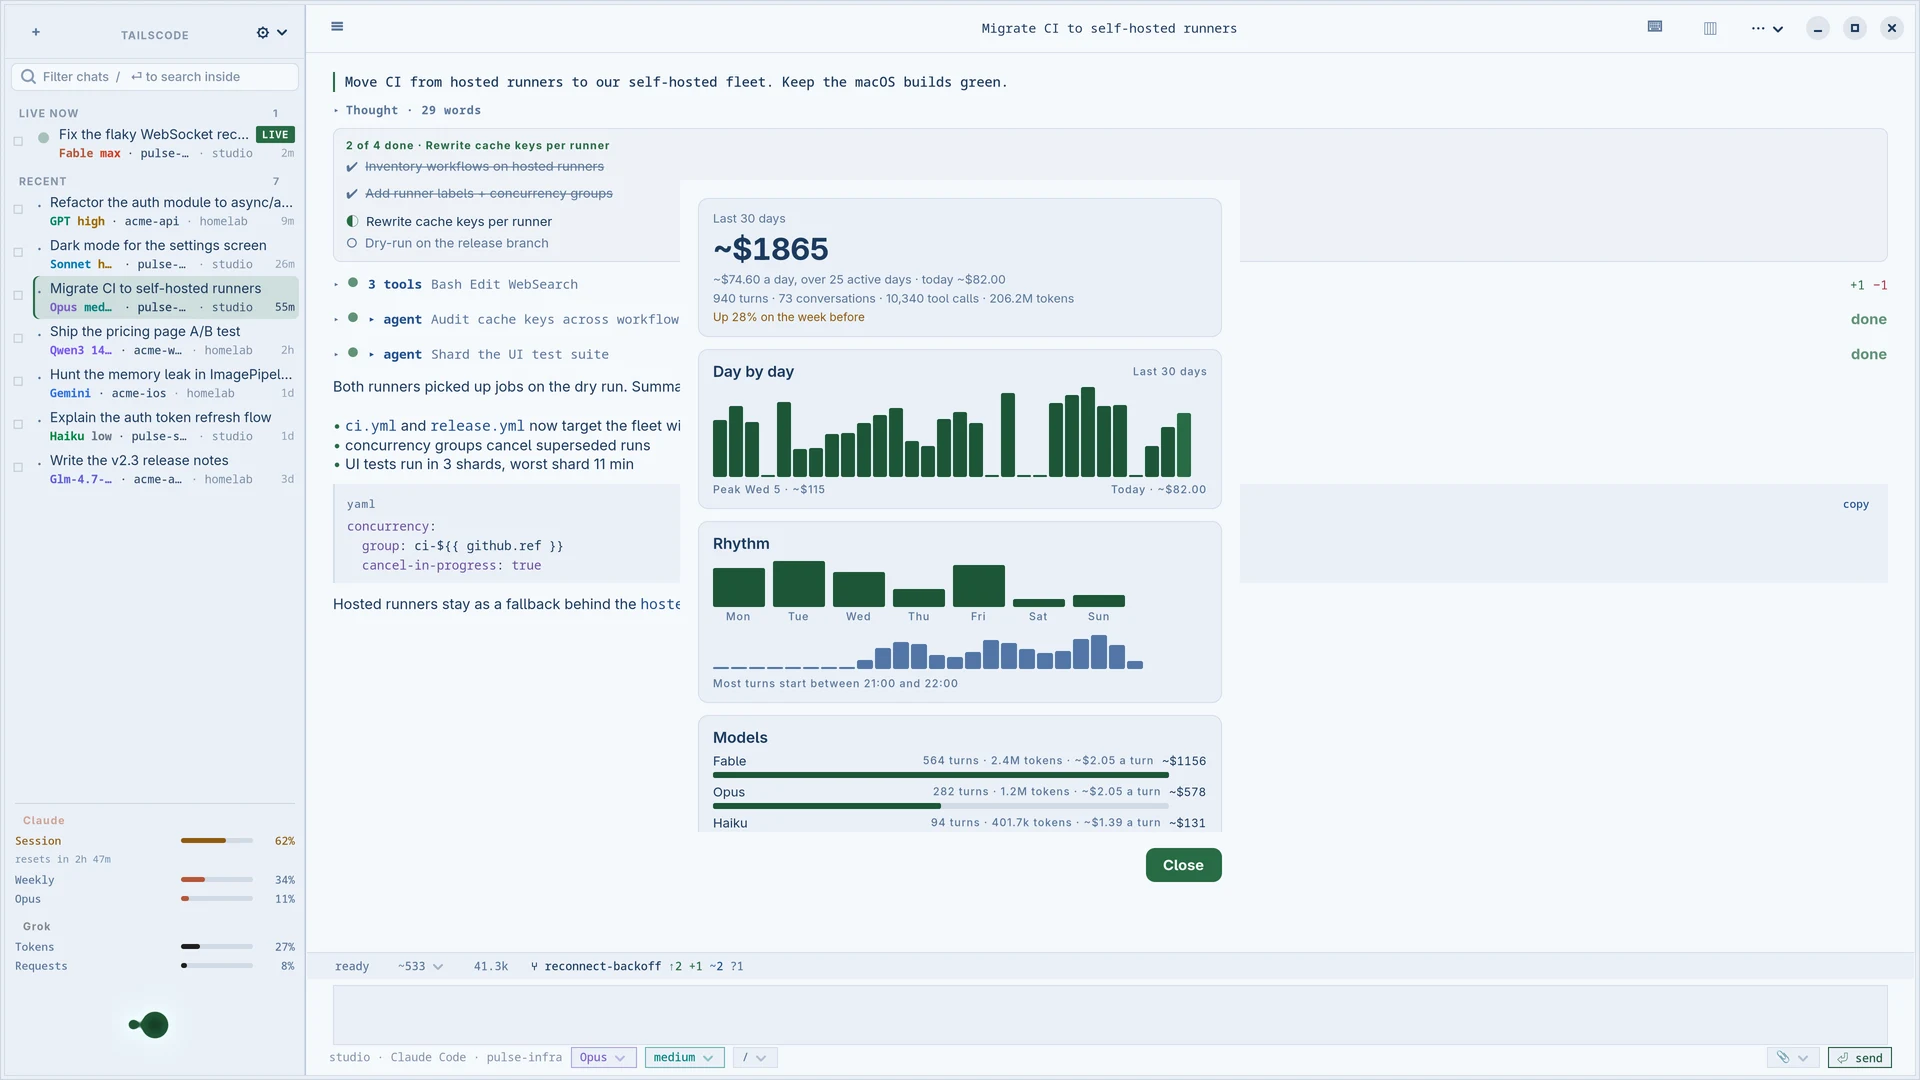This screenshot has height=1080, width=1920.
Task: Click the Weekly usage bar at 34%
Action: coord(216,880)
